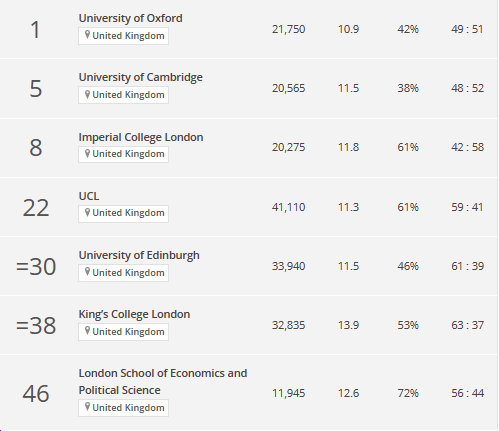
Task: Click the location pin under King's College London
Action: pos(87,331)
